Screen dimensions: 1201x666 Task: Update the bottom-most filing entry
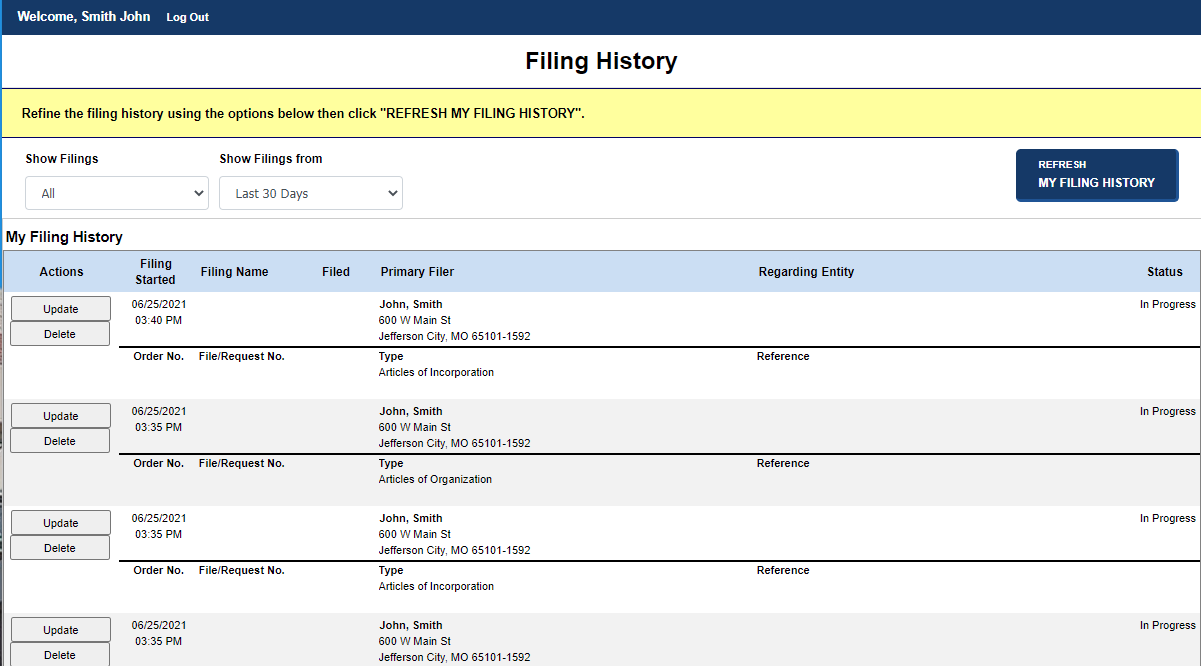(60, 629)
